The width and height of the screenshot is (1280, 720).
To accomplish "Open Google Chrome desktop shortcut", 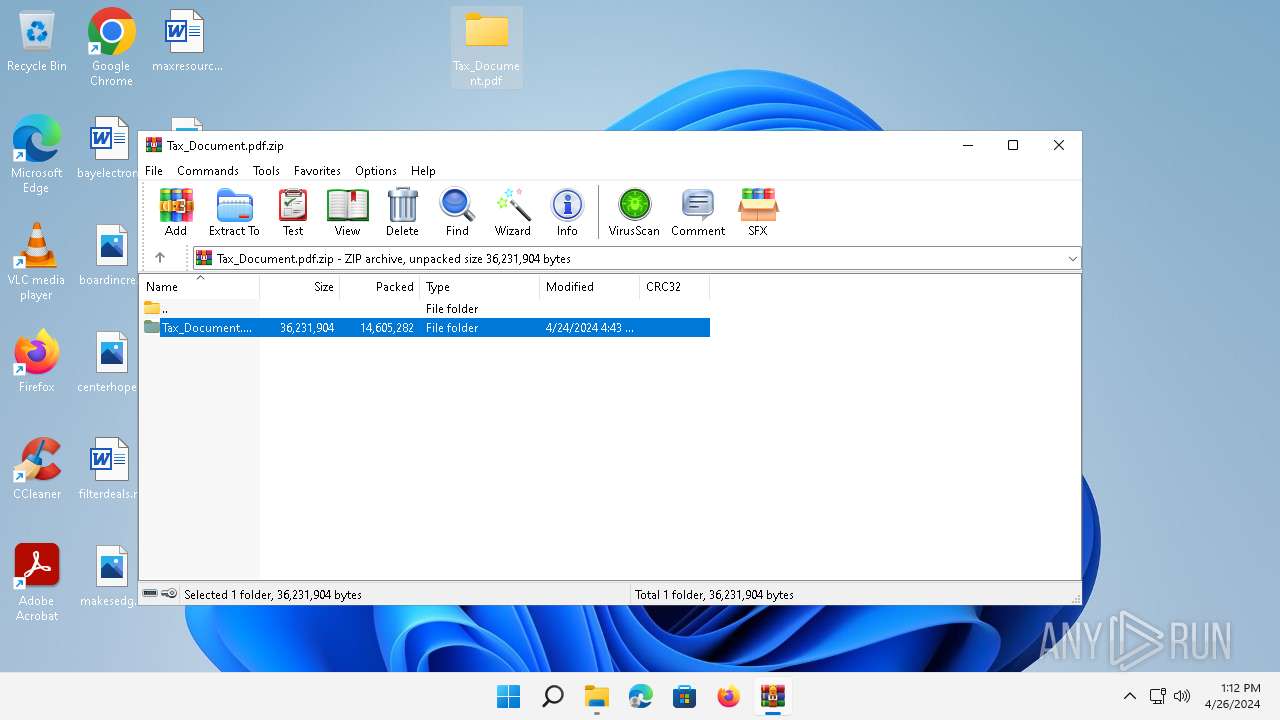I will (x=111, y=48).
